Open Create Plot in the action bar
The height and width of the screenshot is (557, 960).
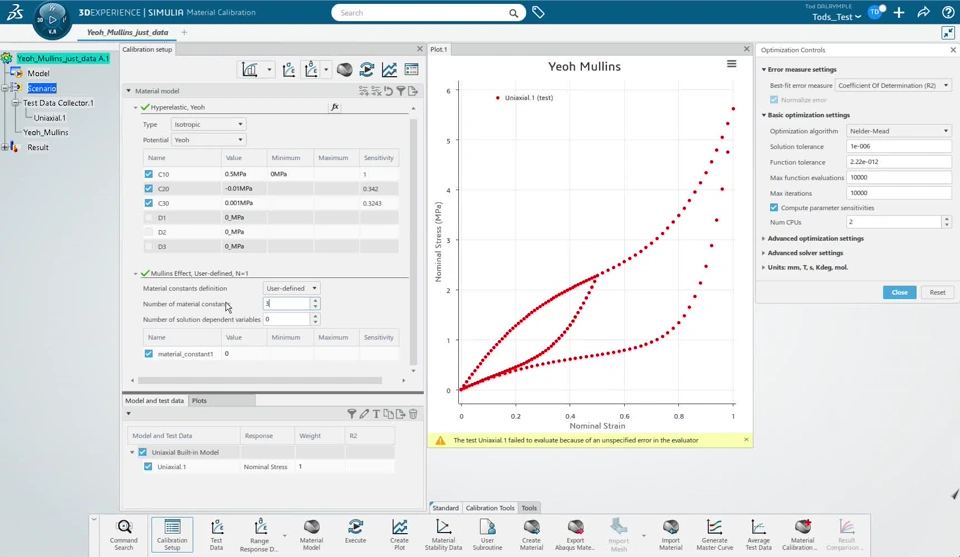pyautogui.click(x=399, y=534)
